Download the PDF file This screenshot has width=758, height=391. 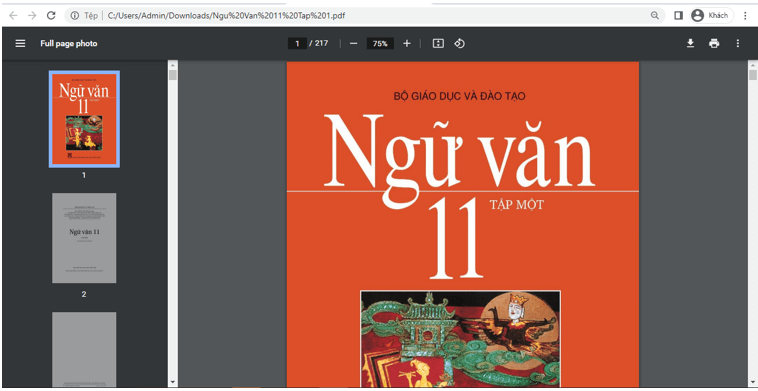(690, 43)
